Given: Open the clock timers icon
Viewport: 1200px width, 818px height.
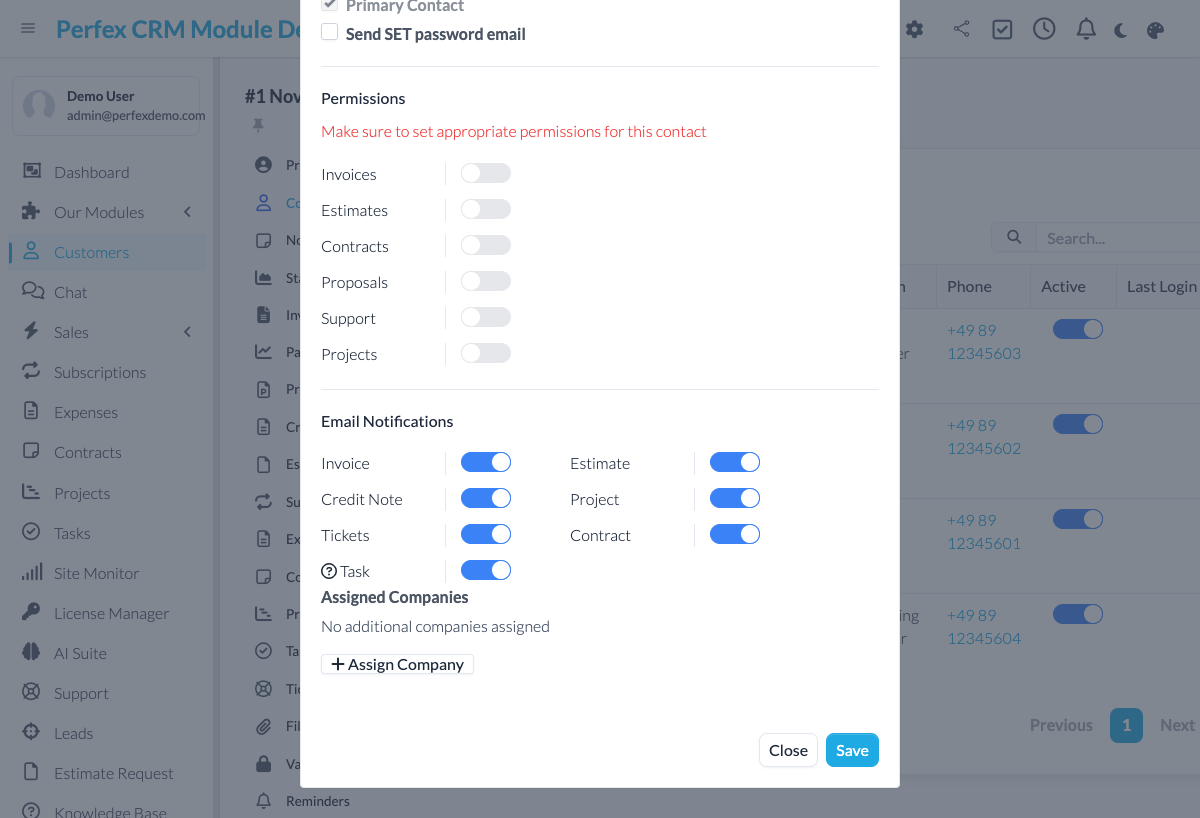Looking at the screenshot, I should 1044,29.
